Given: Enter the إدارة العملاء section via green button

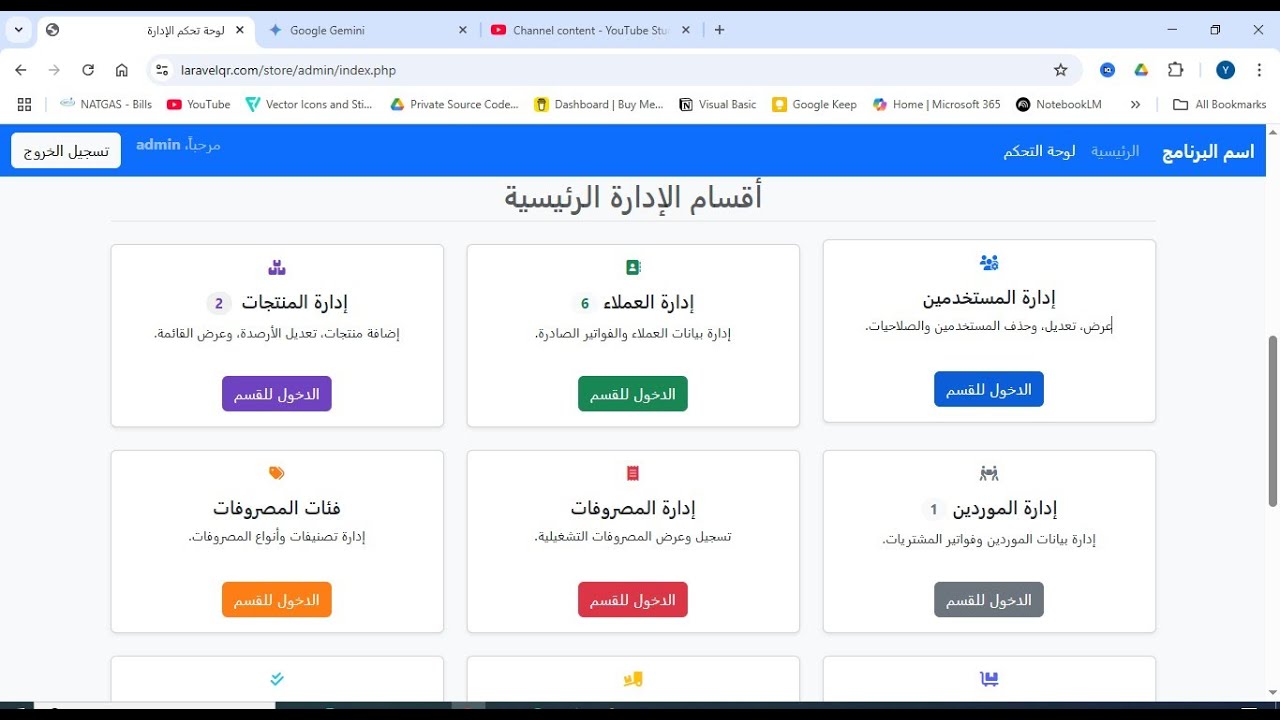Looking at the screenshot, I should click(633, 394).
